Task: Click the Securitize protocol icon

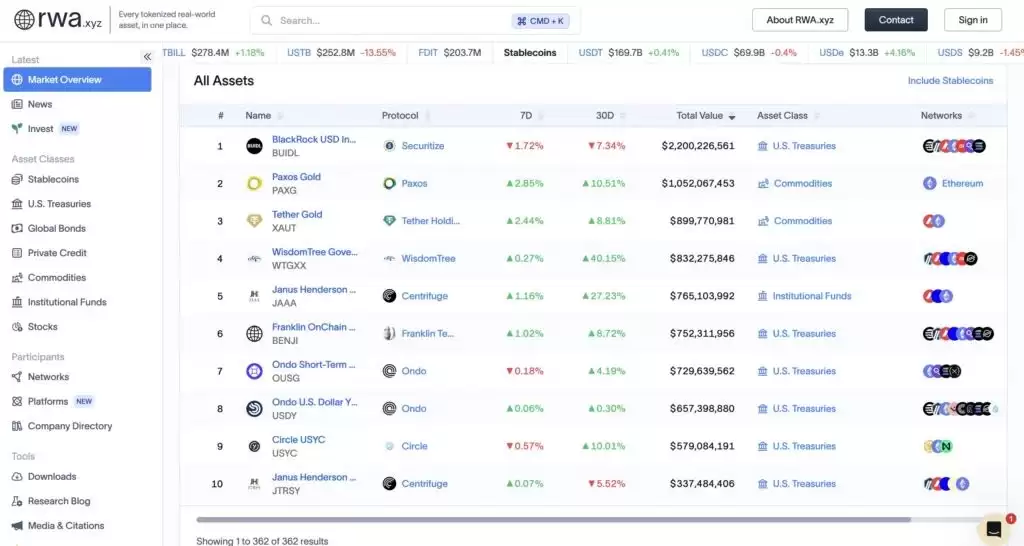Action: 389,146
